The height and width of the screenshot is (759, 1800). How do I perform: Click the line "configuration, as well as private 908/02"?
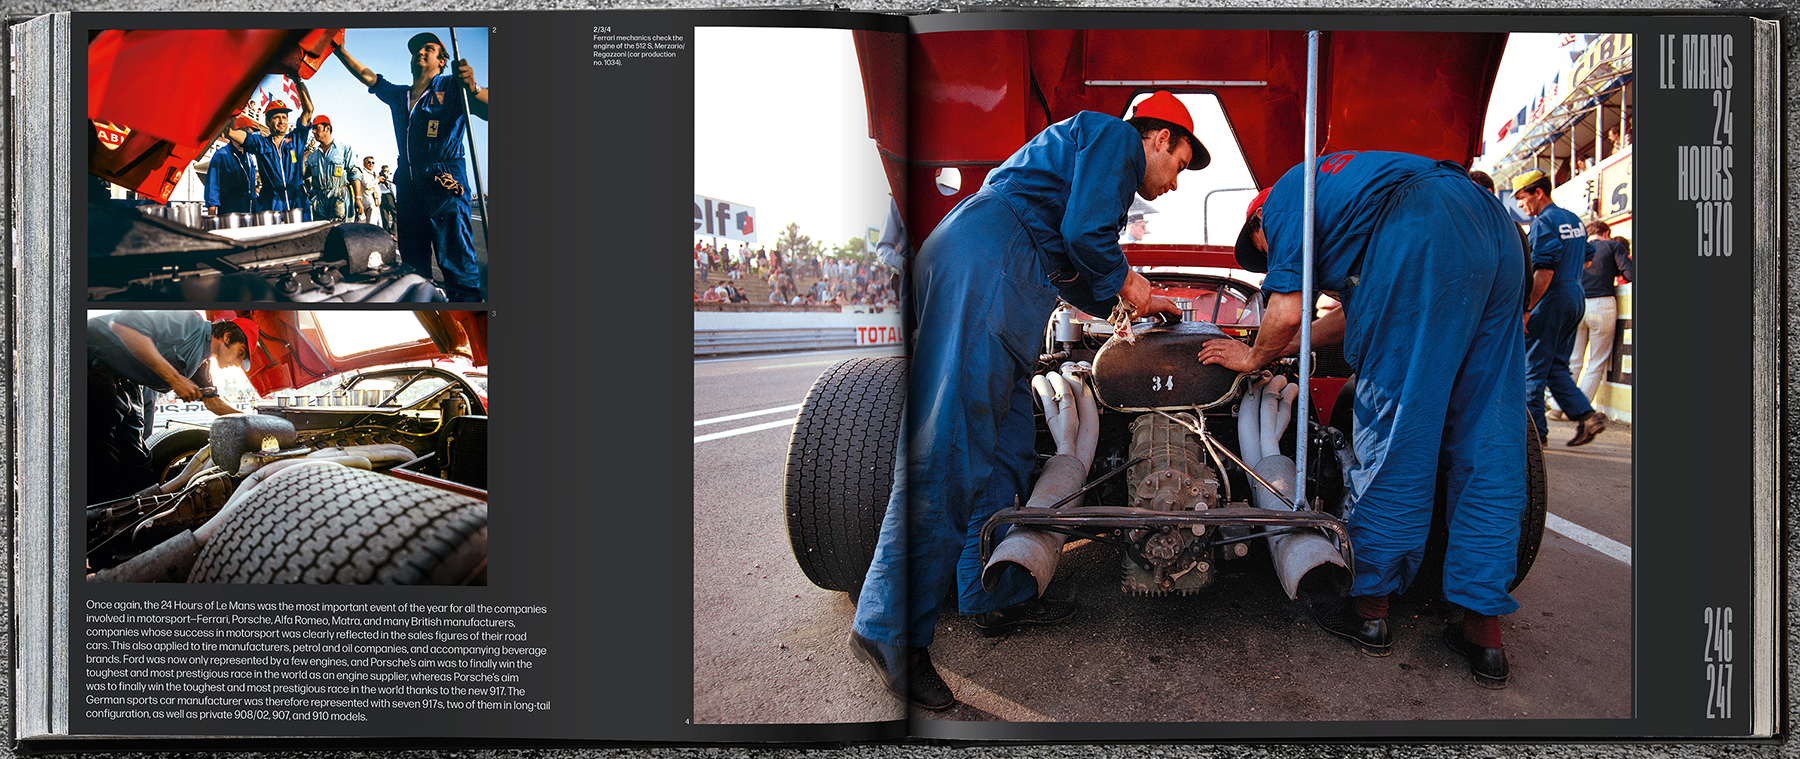tap(227, 716)
